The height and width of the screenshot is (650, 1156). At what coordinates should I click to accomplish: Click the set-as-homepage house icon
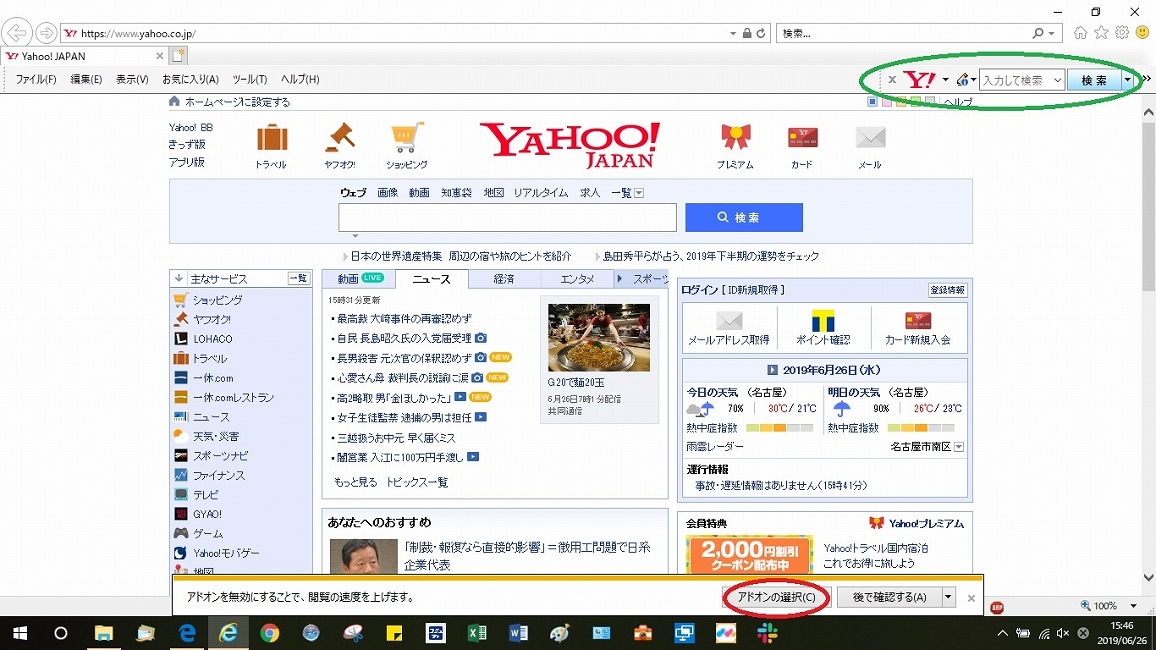pyautogui.click(x=174, y=102)
